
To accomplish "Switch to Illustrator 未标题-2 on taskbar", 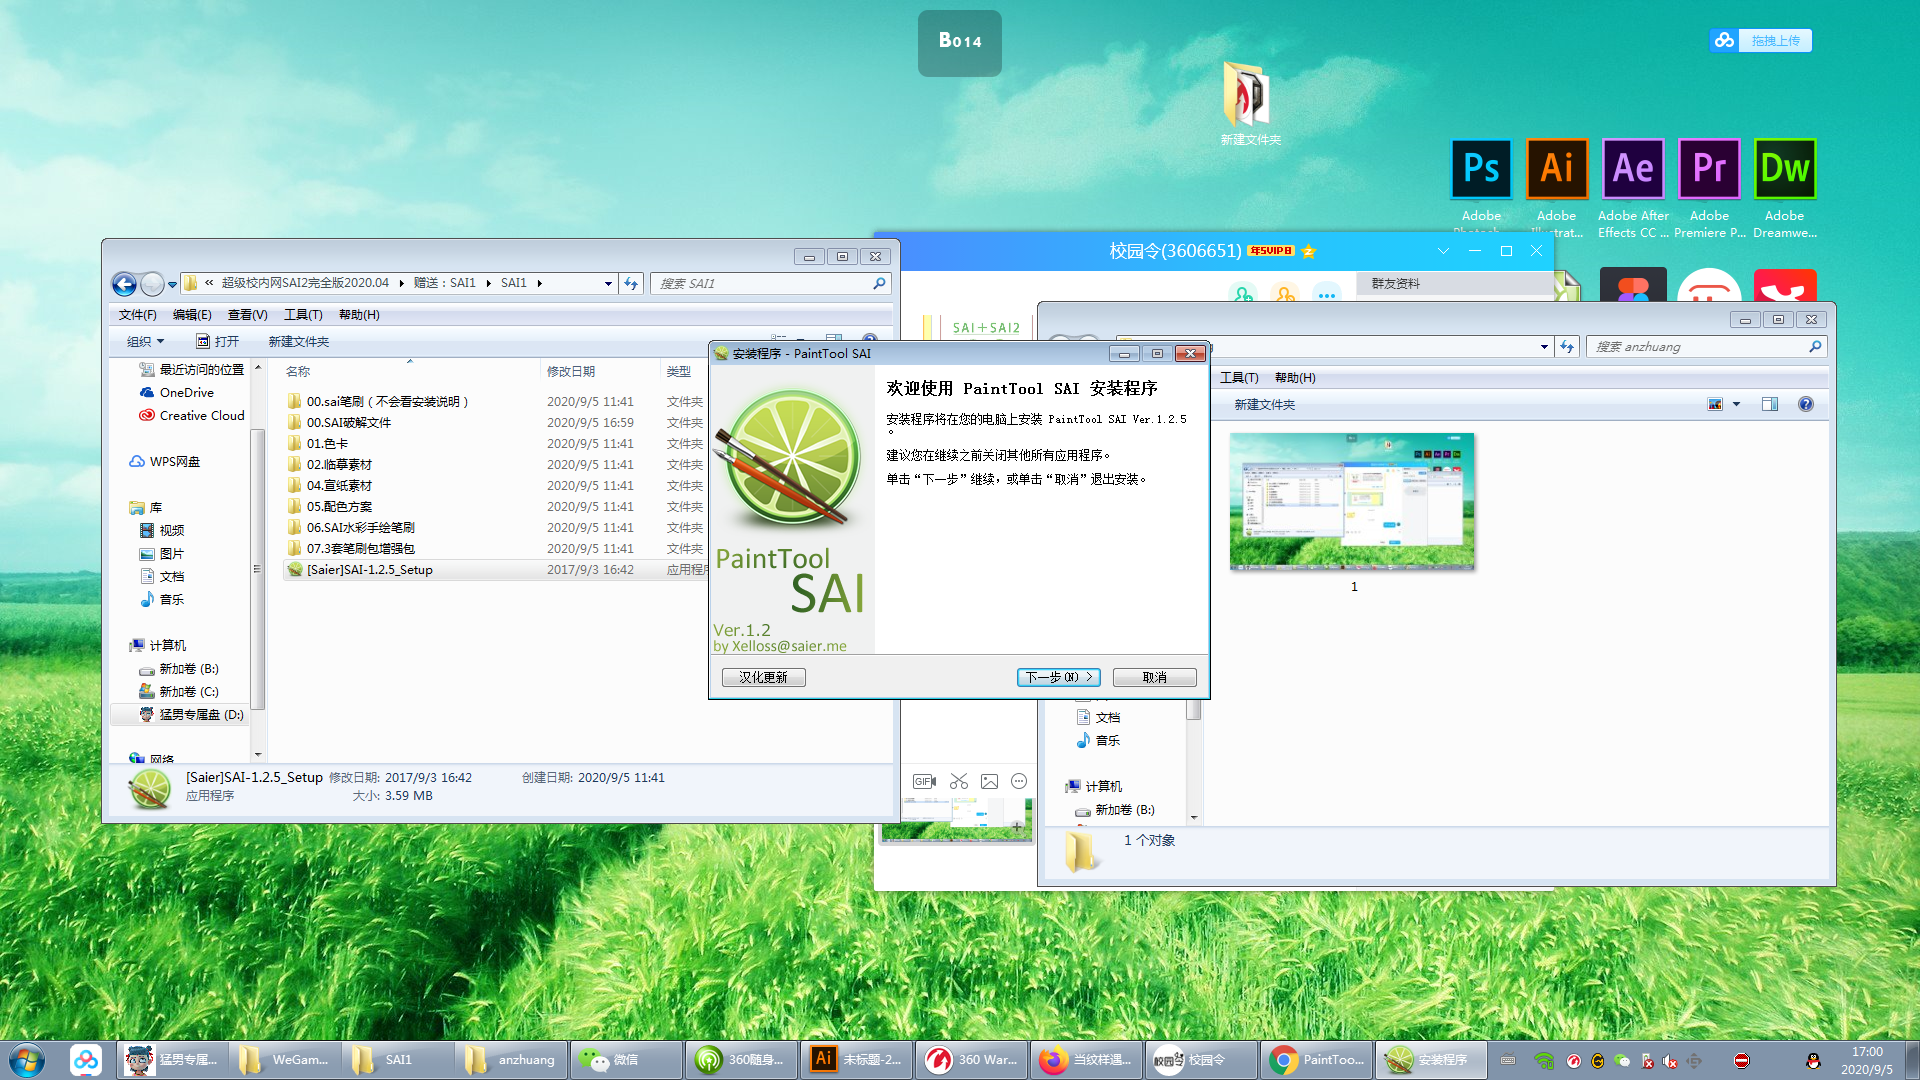I will tap(856, 1060).
